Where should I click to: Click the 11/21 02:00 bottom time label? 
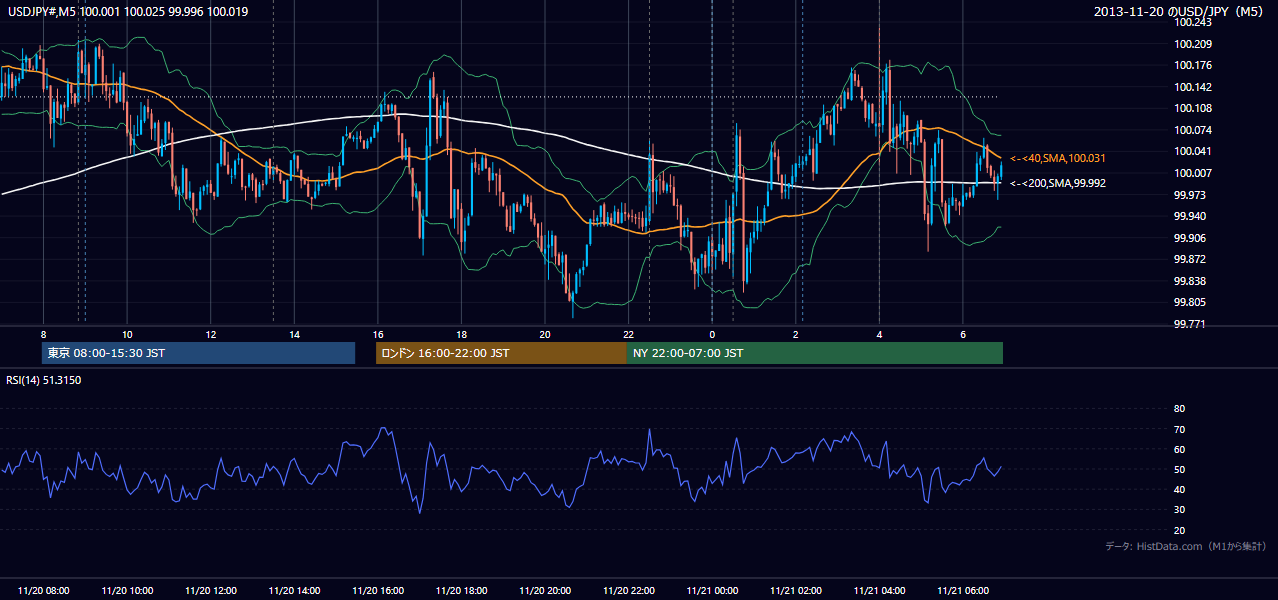click(x=795, y=591)
